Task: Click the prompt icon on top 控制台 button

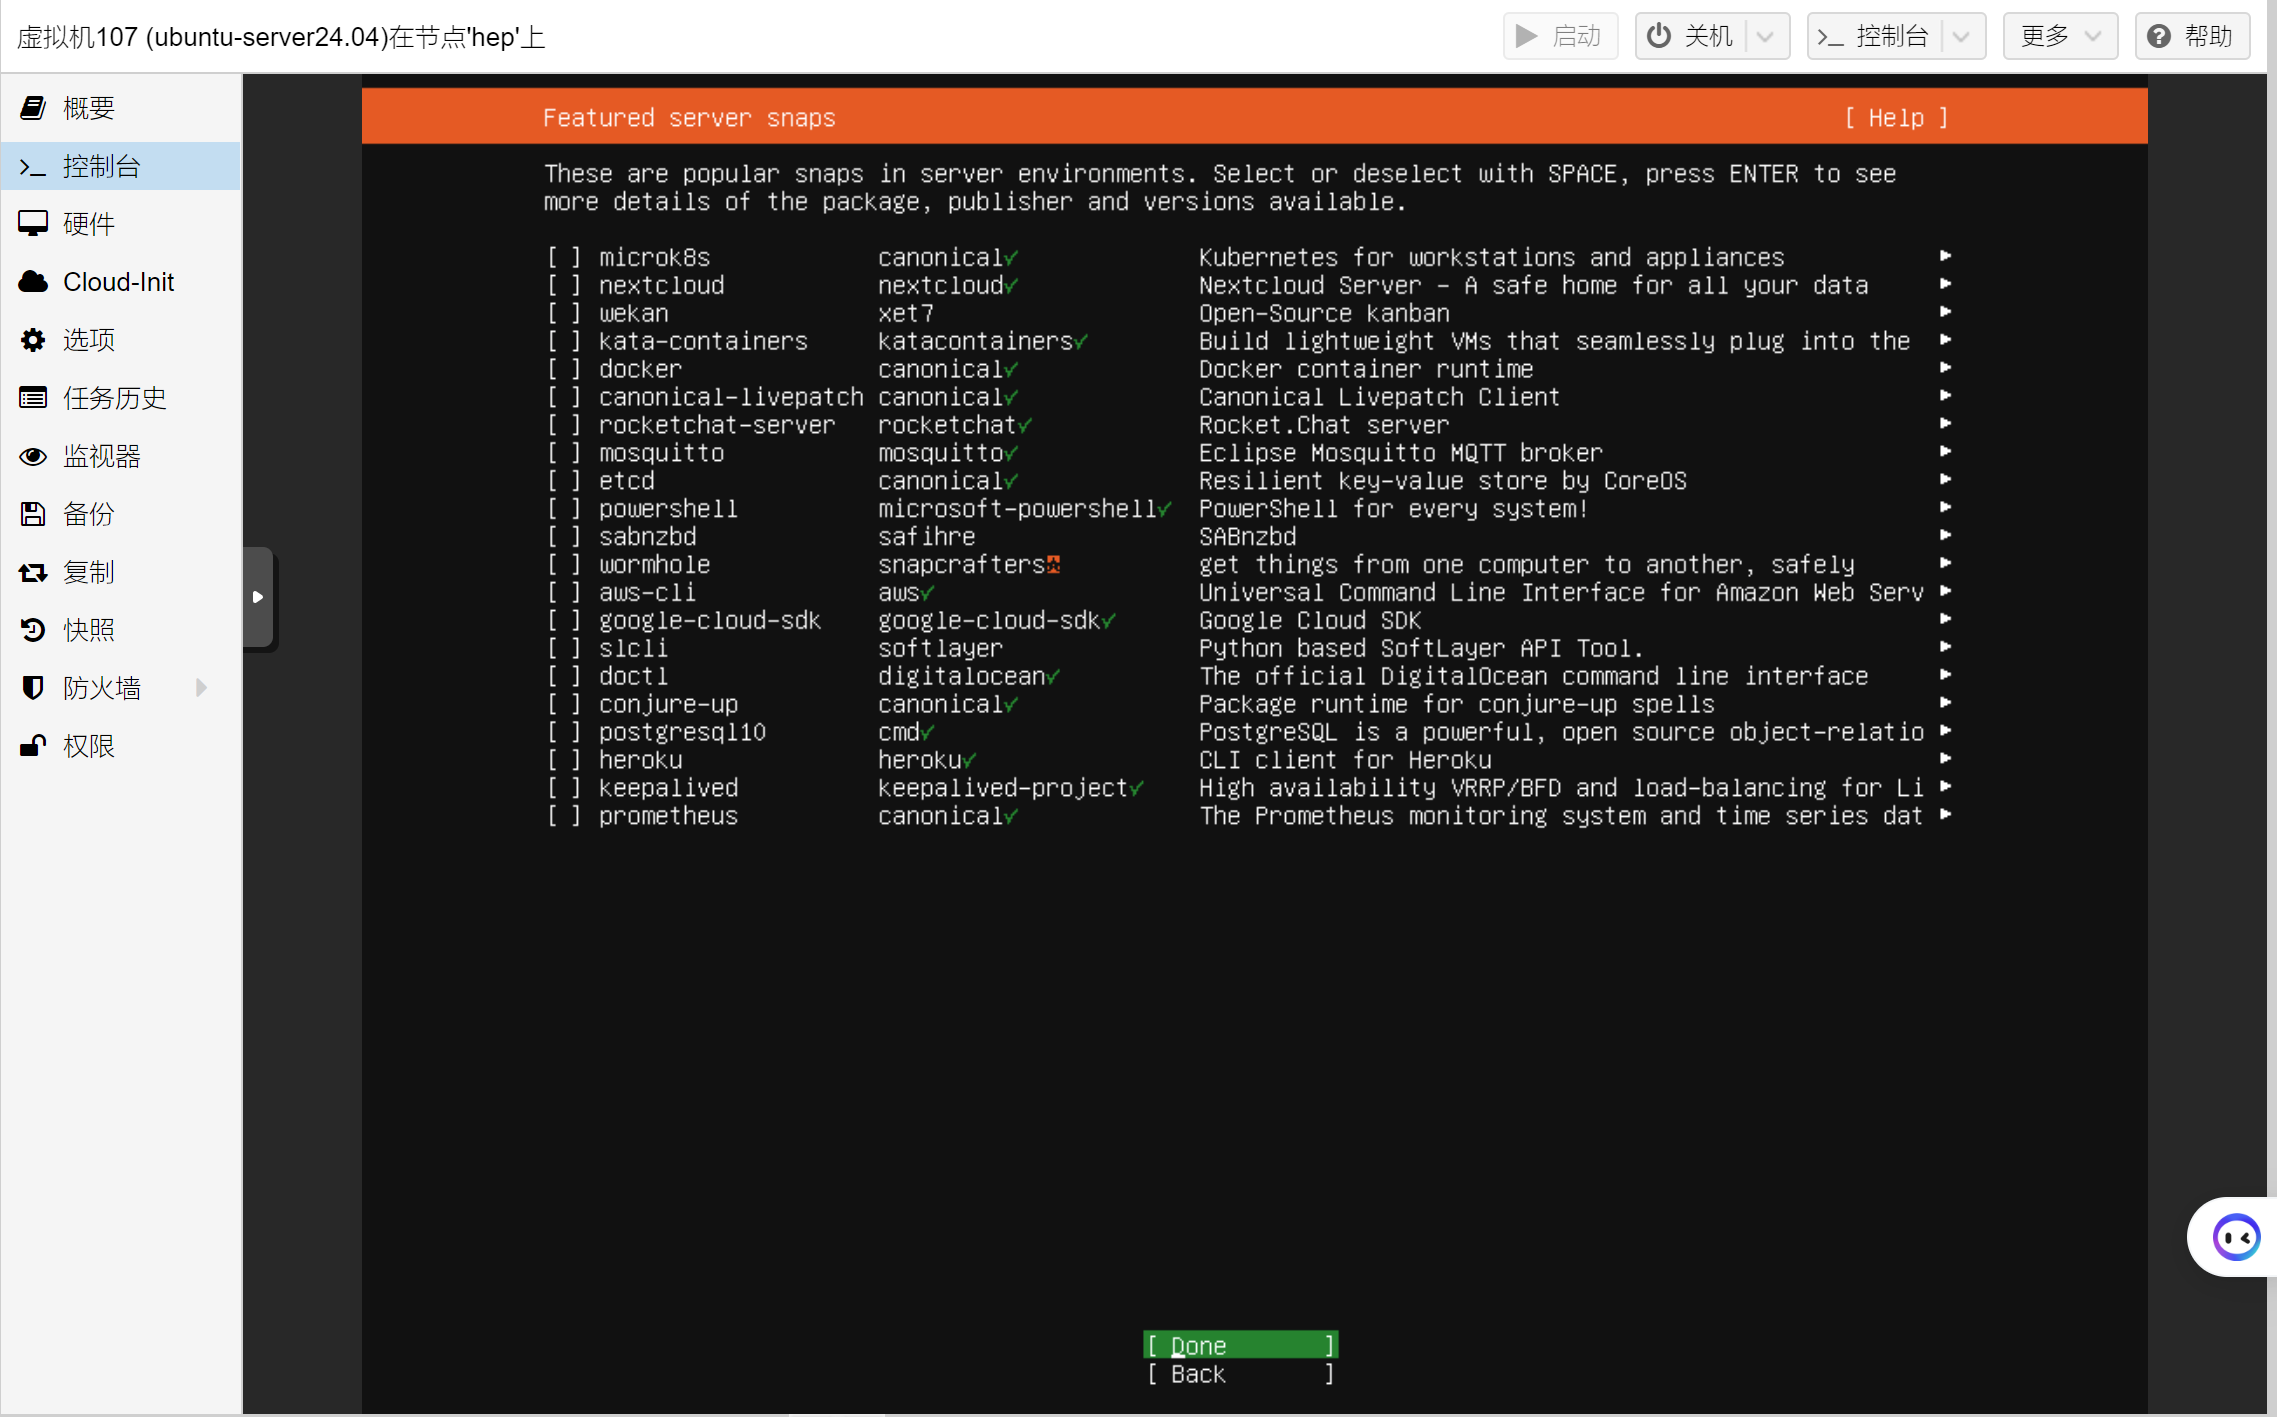Action: pyautogui.click(x=1830, y=37)
